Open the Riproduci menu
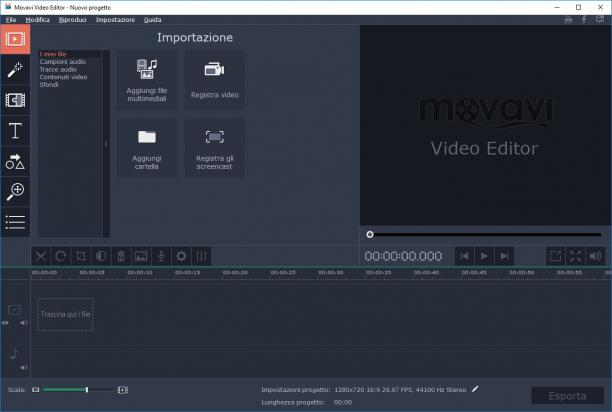 click(73, 20)
